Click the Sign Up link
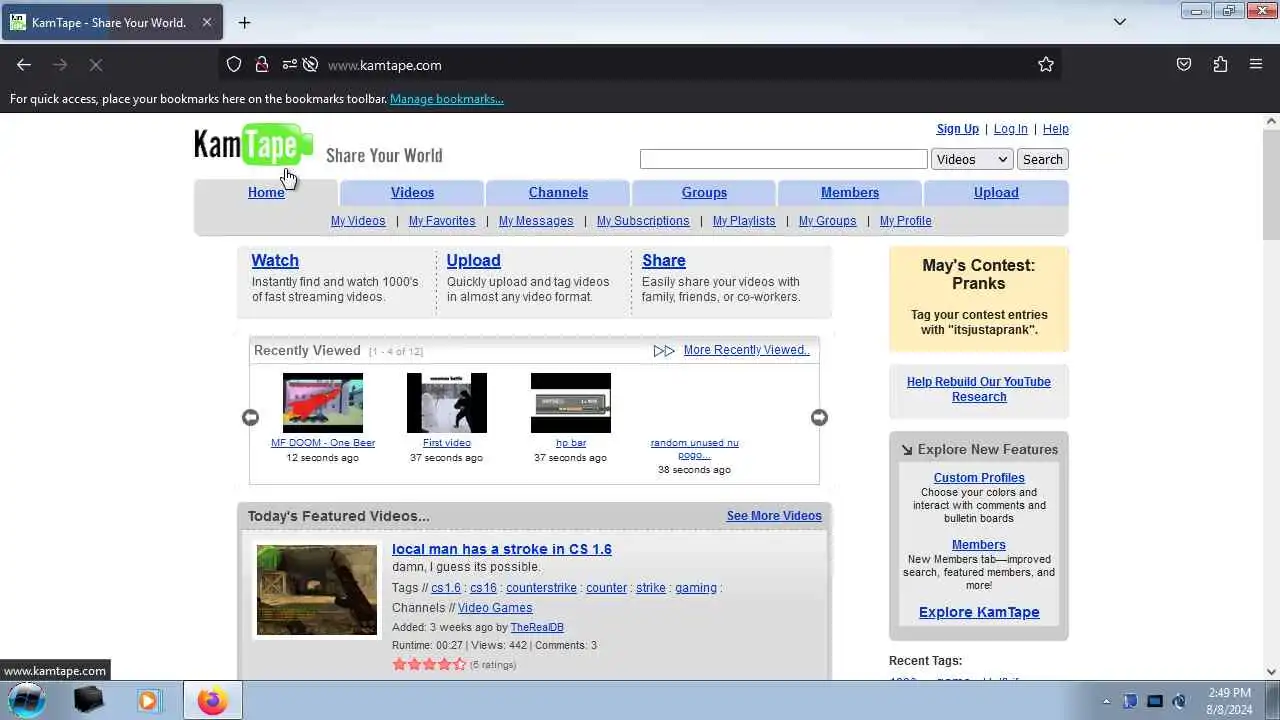The width and height of the screenshot is (1280, 720). click(958, 129)
